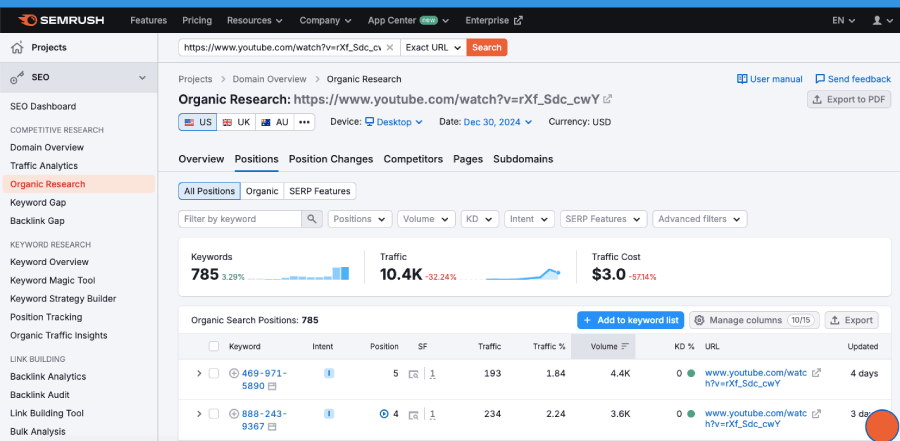Click the add icon next to keyword 888-243-9367
Image resolution: width=900 pixels, height=441 pixels.
[234, 413]
